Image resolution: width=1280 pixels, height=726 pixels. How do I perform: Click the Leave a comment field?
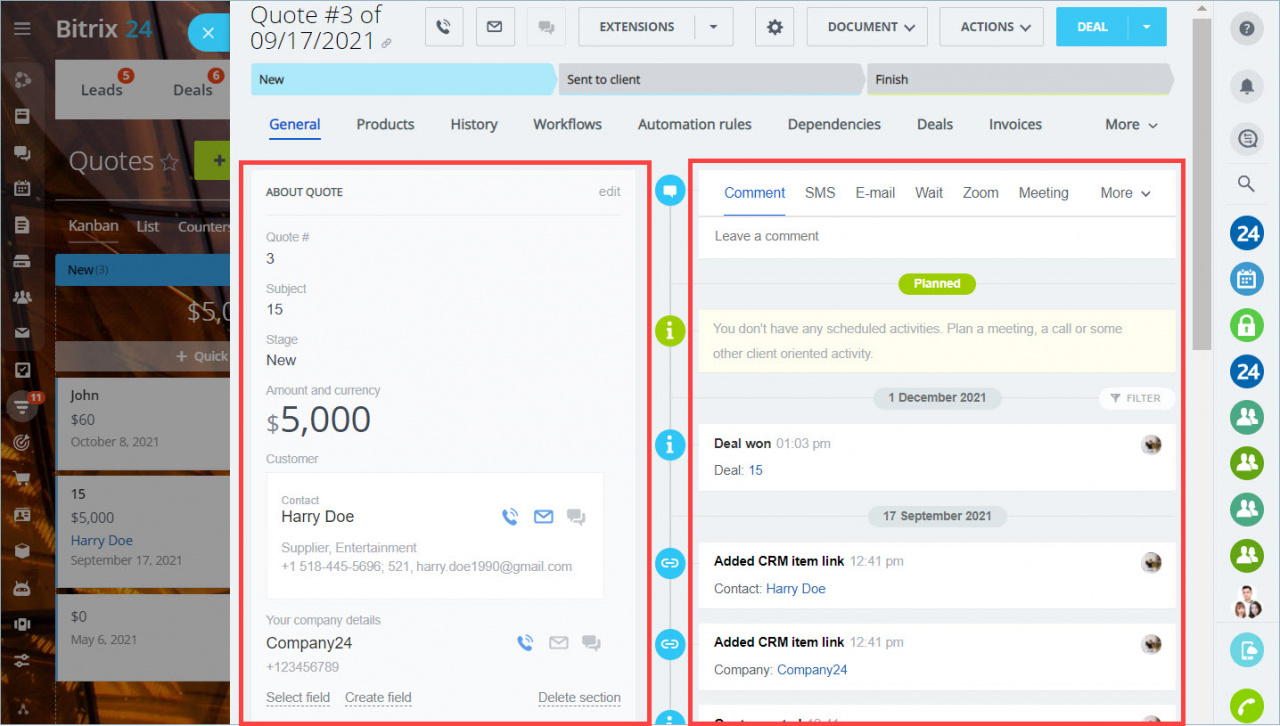click(936, 236)
